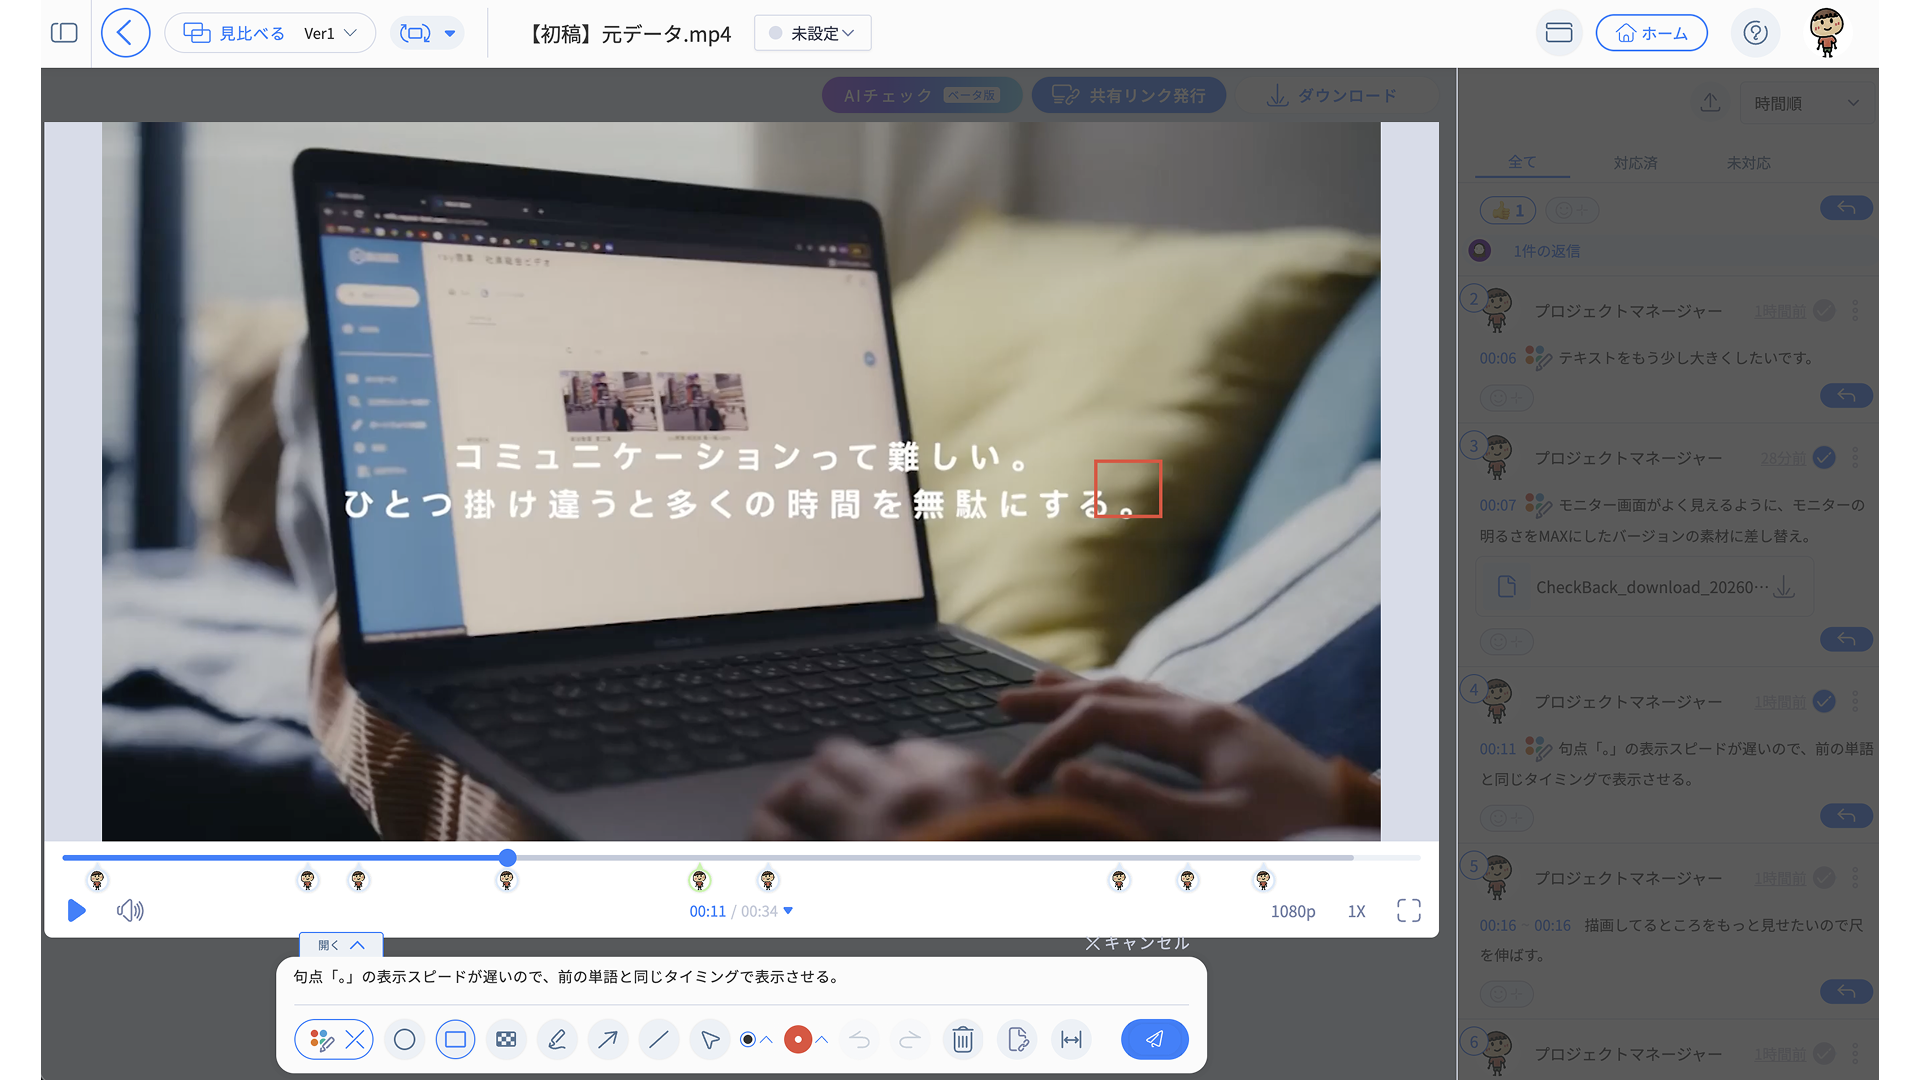Close drawing mode with X toggle

coord(355,1040)
